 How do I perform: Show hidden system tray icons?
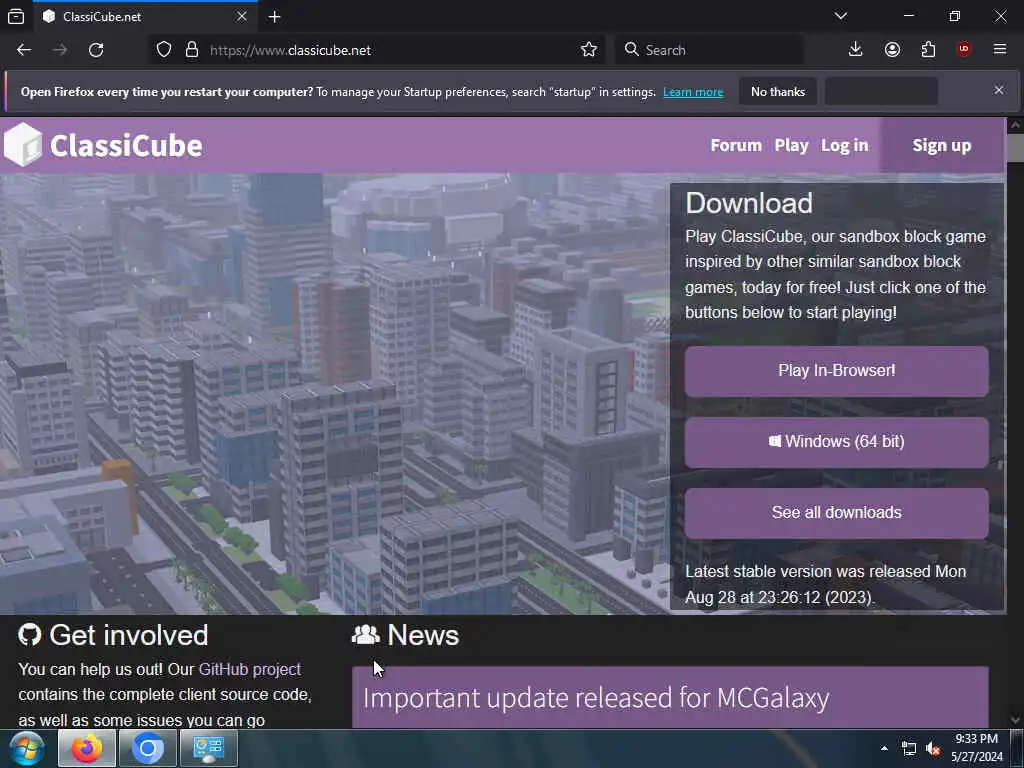click(x=884, y=748)
